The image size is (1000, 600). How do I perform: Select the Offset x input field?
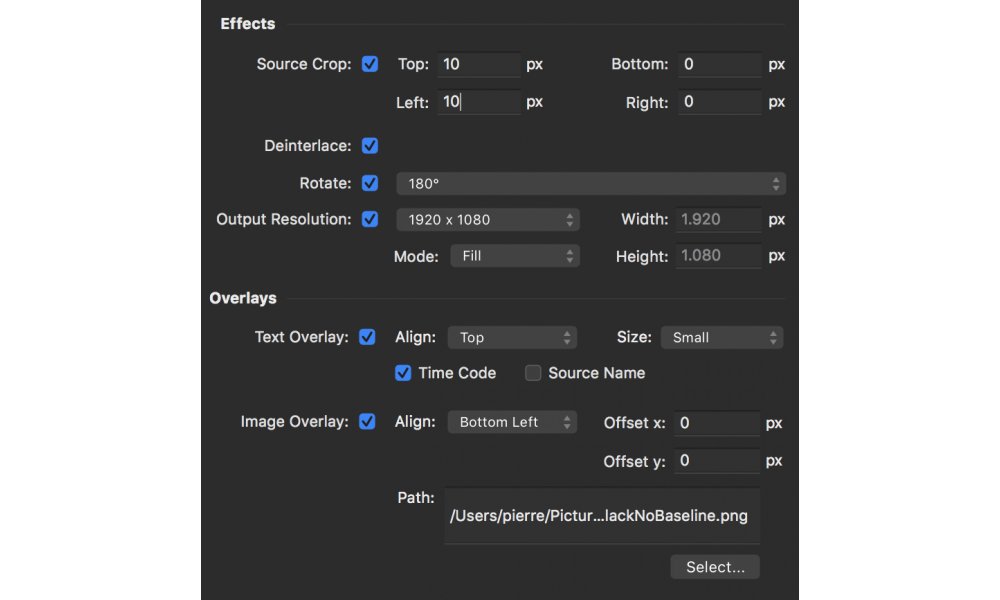pyautogui.click(x=717, y=423)
